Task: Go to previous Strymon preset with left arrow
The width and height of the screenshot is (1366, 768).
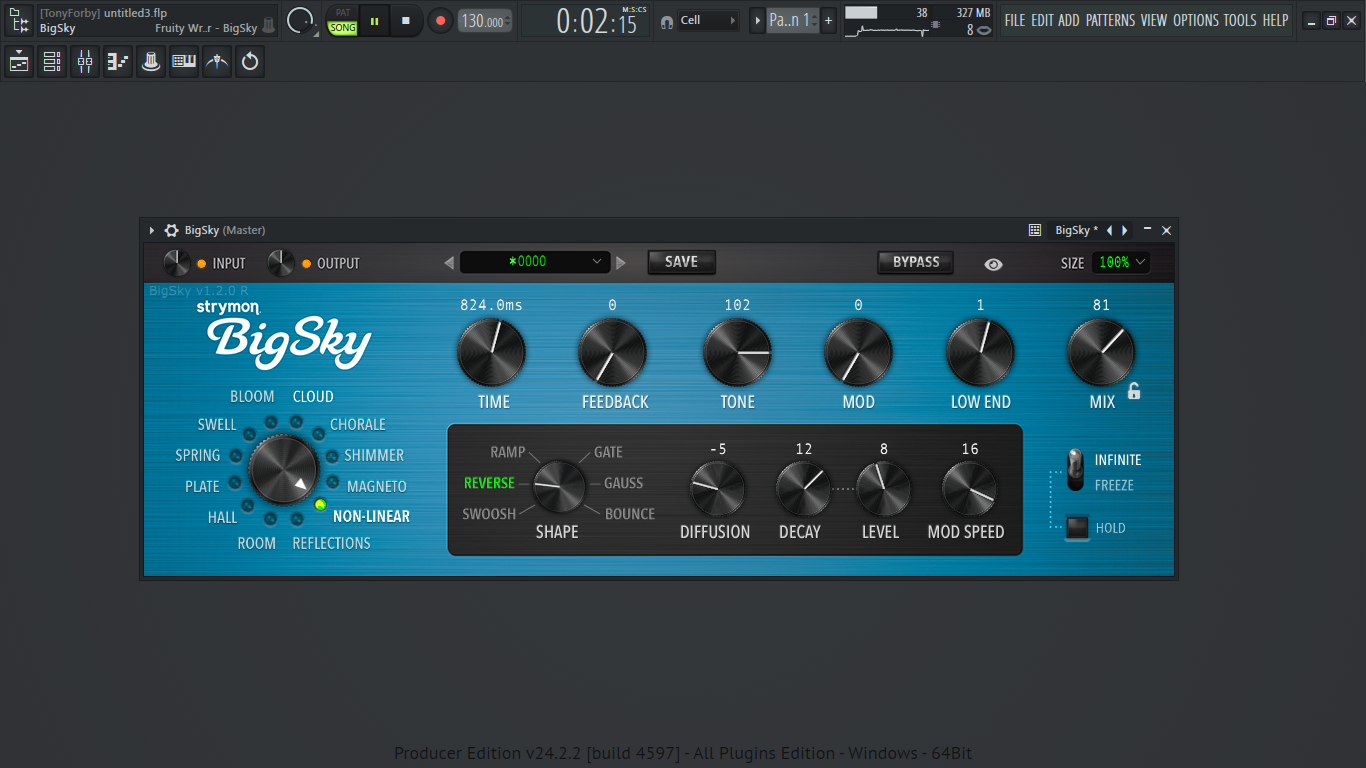Action: point(449,263)
